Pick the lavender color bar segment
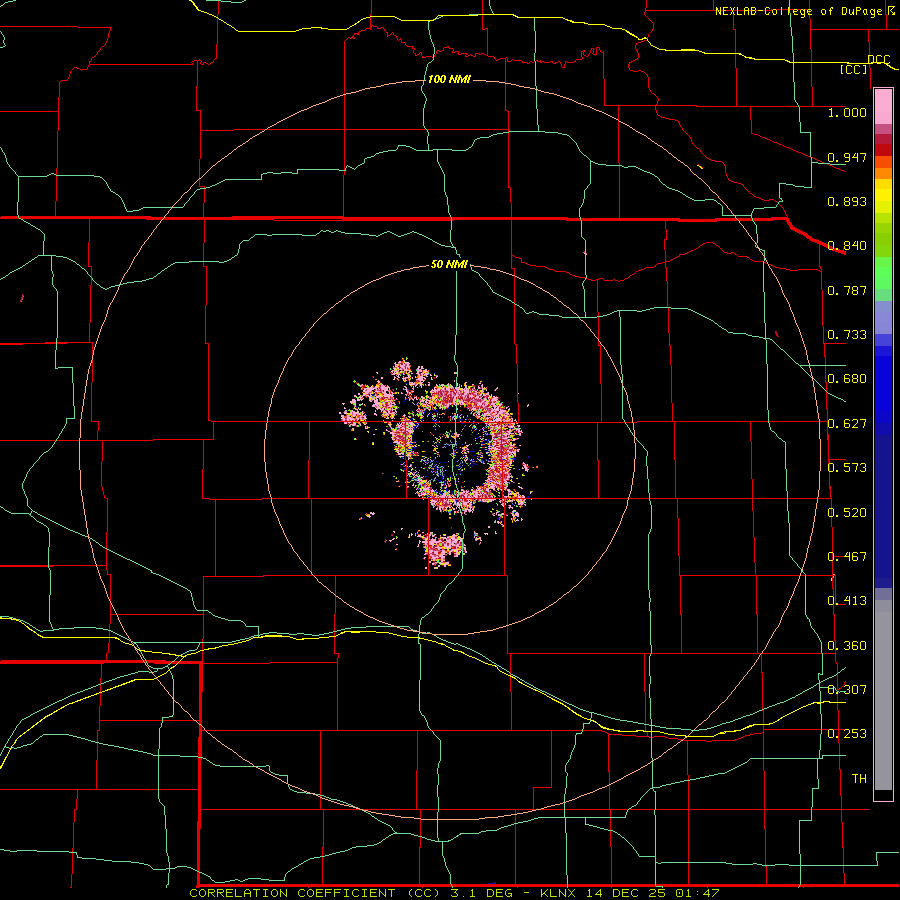The width and height of the screenshot is (900, 900). 883,318
